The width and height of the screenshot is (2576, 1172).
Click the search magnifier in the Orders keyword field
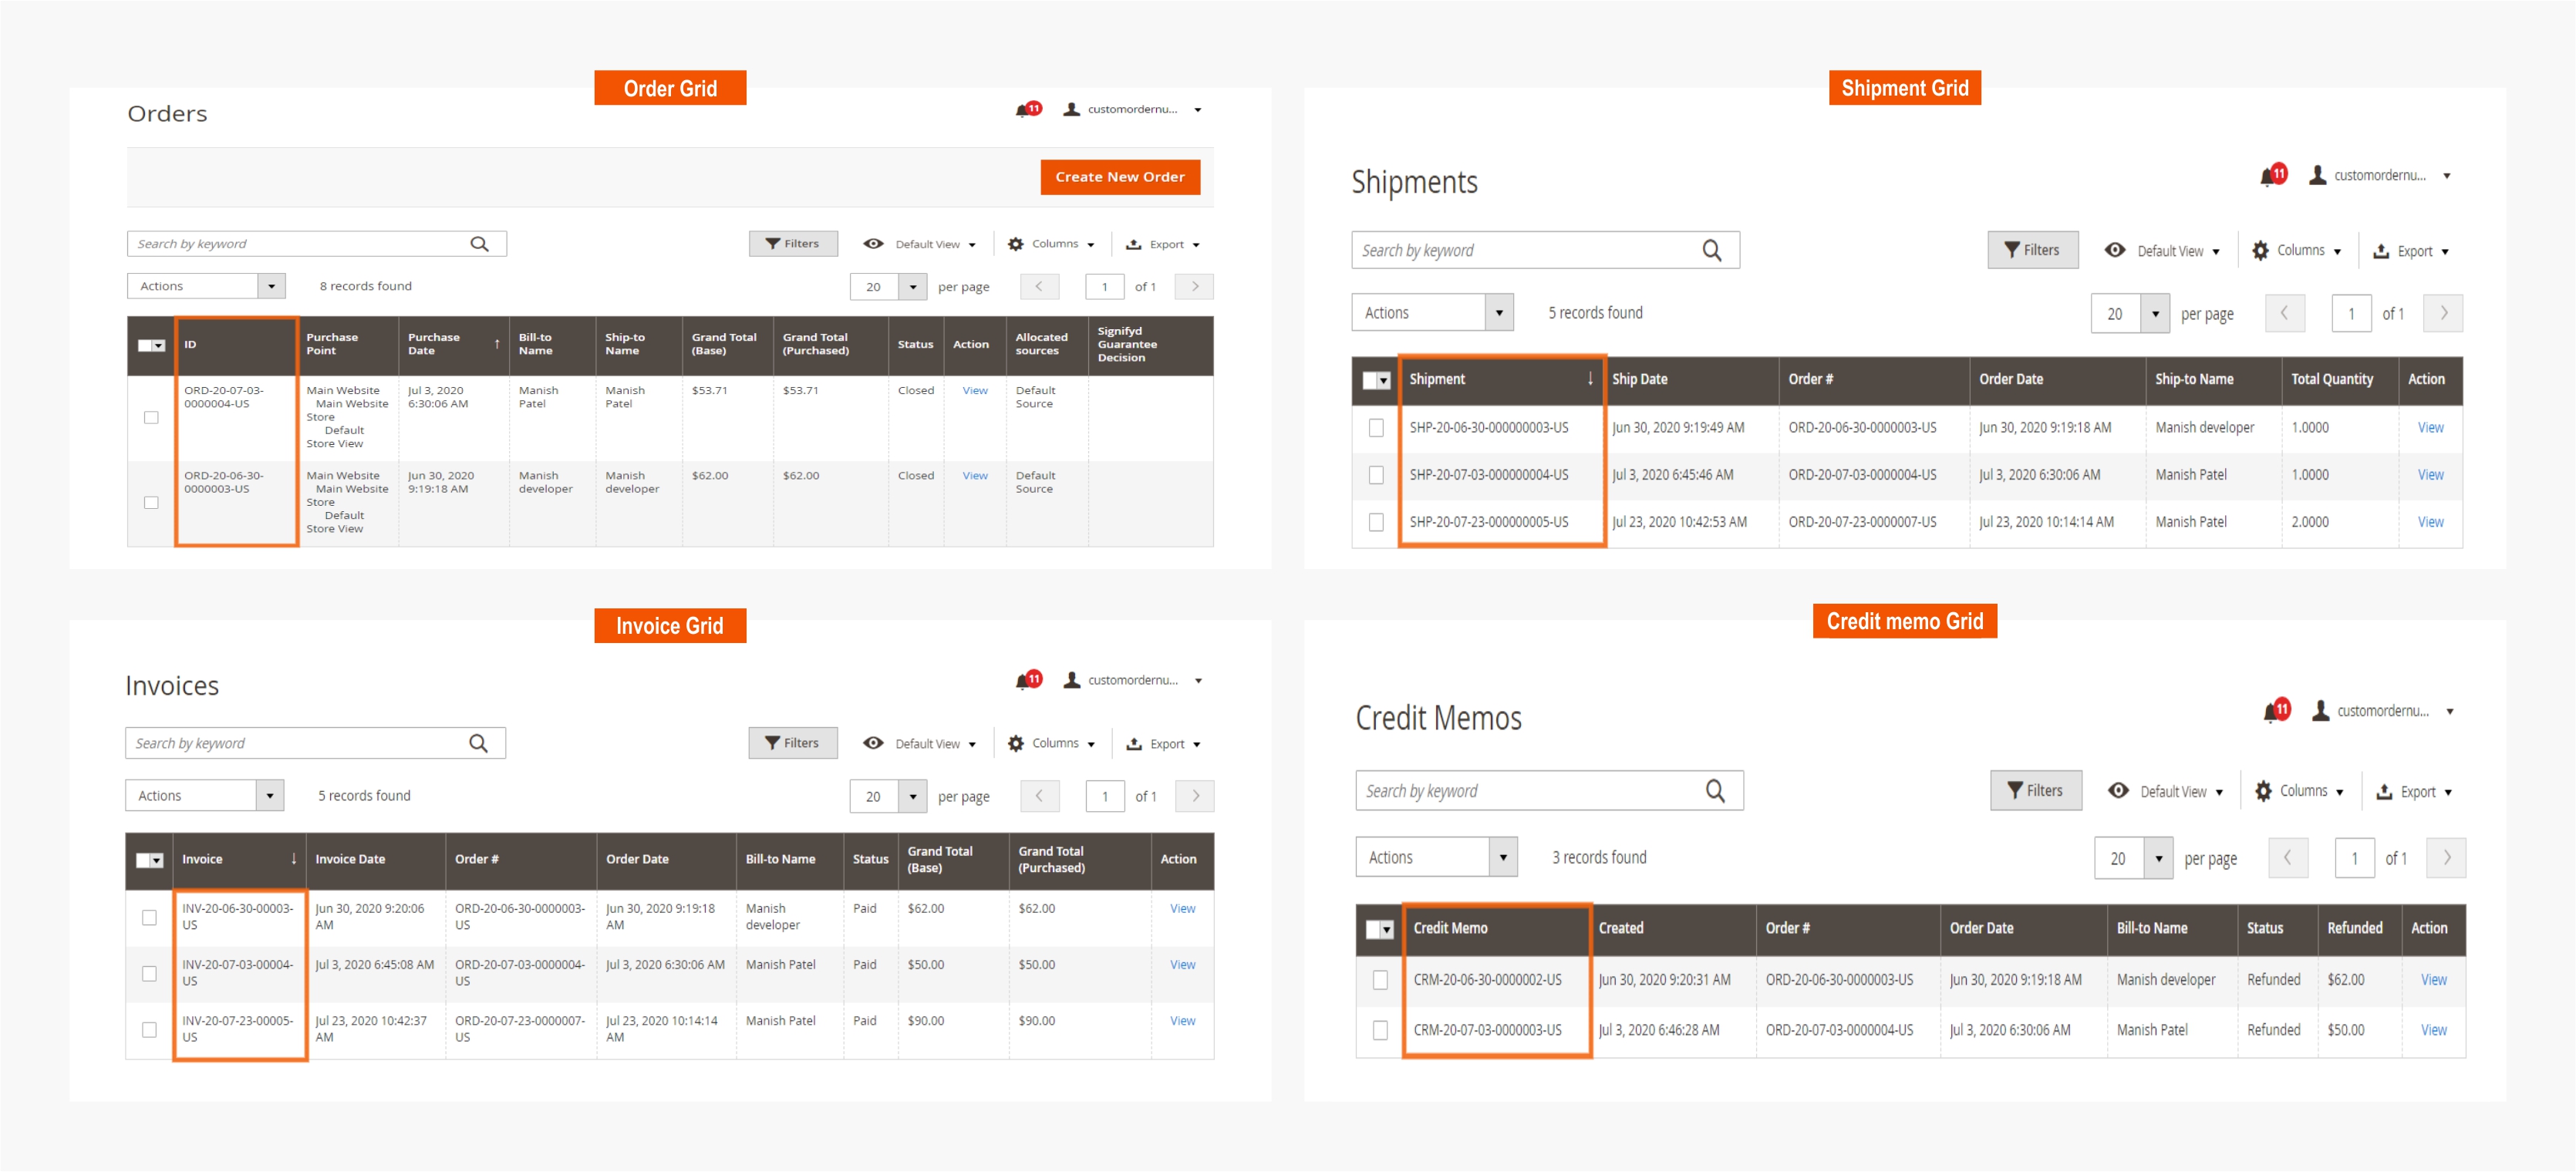(480, 243)
